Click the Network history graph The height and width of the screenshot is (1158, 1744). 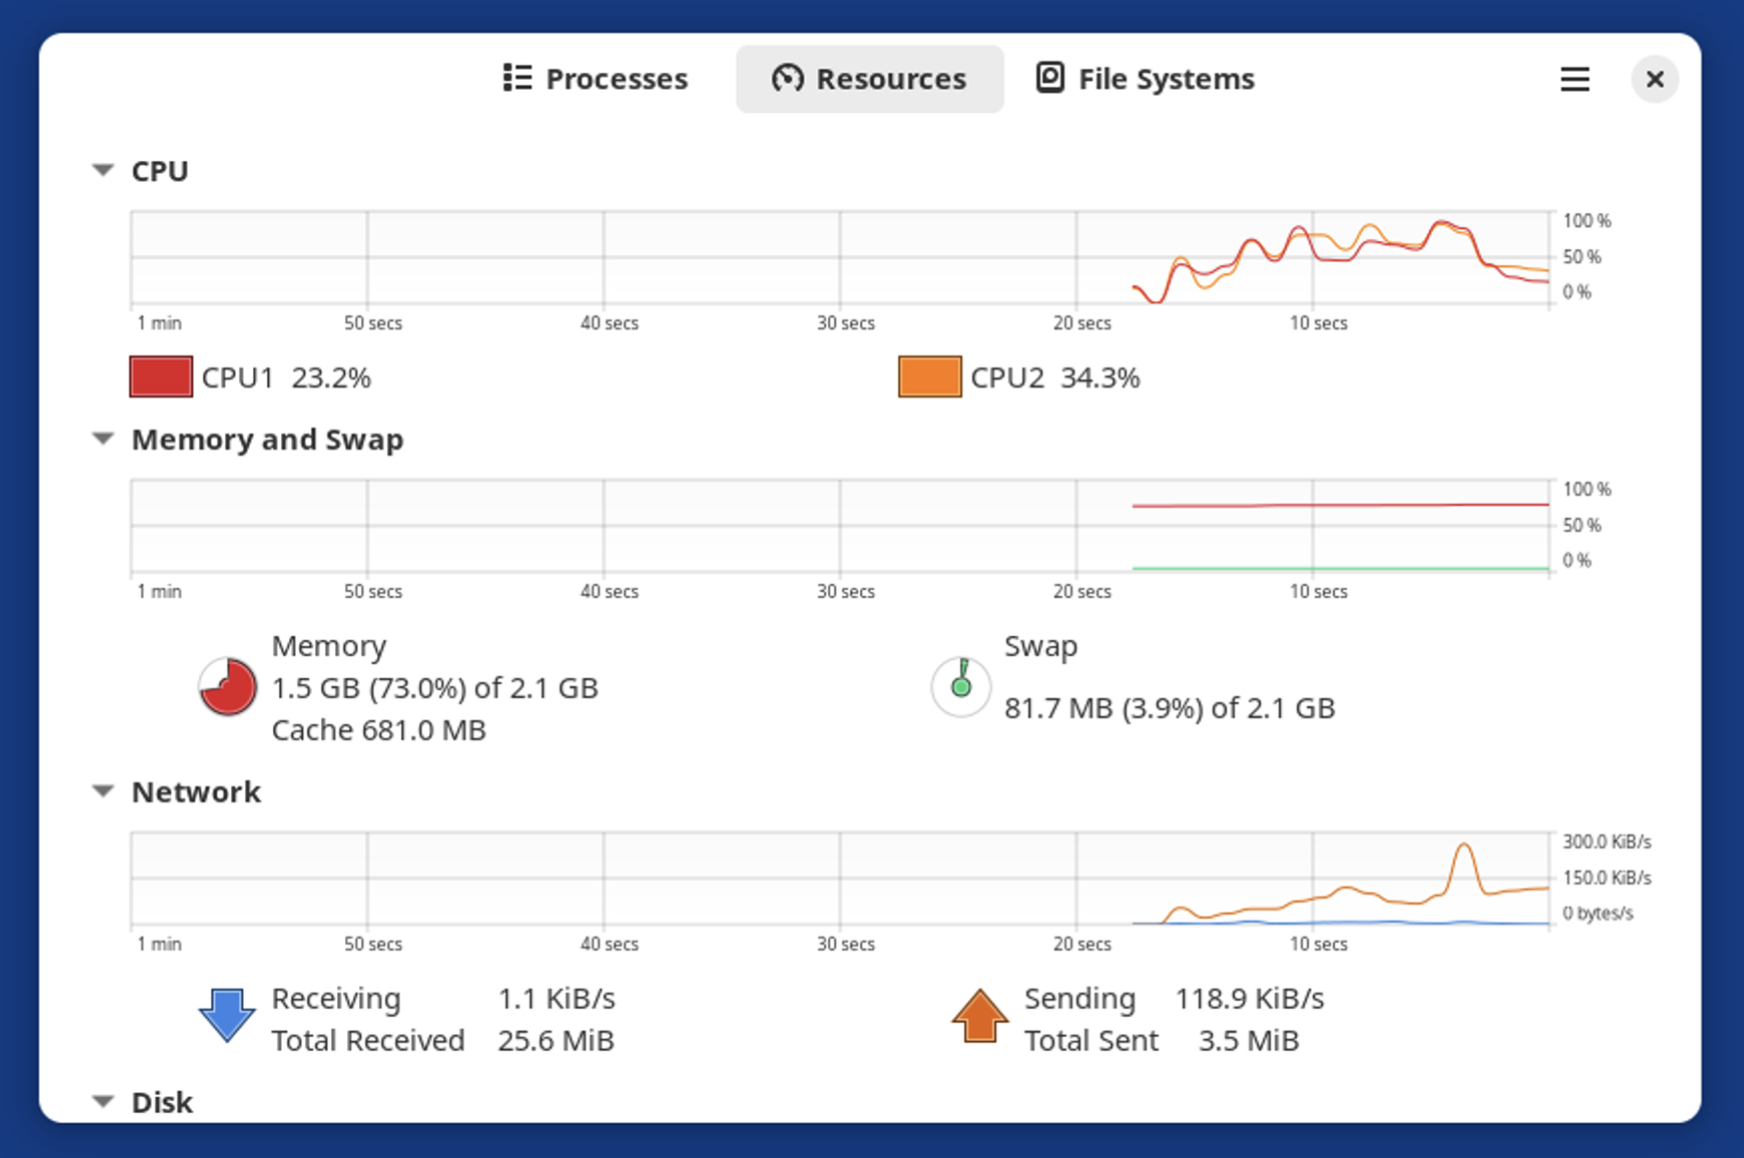[x=840, y=878]
